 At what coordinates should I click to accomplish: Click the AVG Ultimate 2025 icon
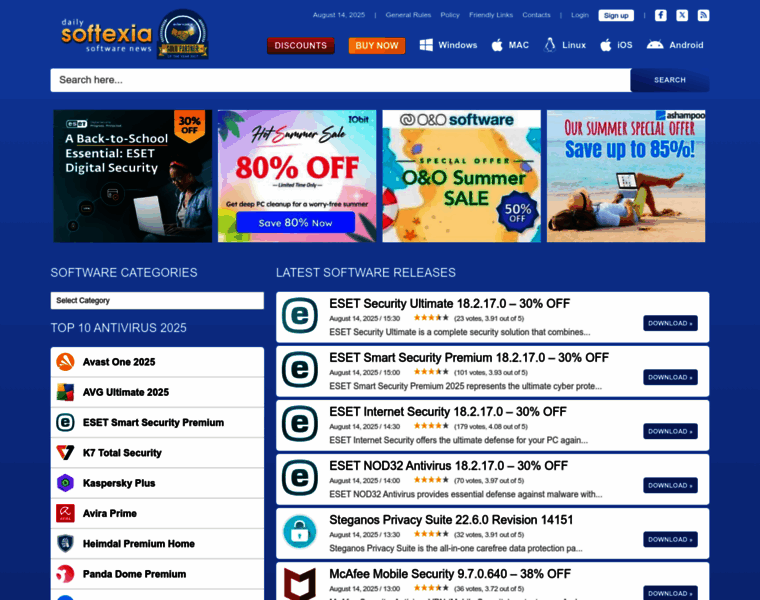click(65, 392)
